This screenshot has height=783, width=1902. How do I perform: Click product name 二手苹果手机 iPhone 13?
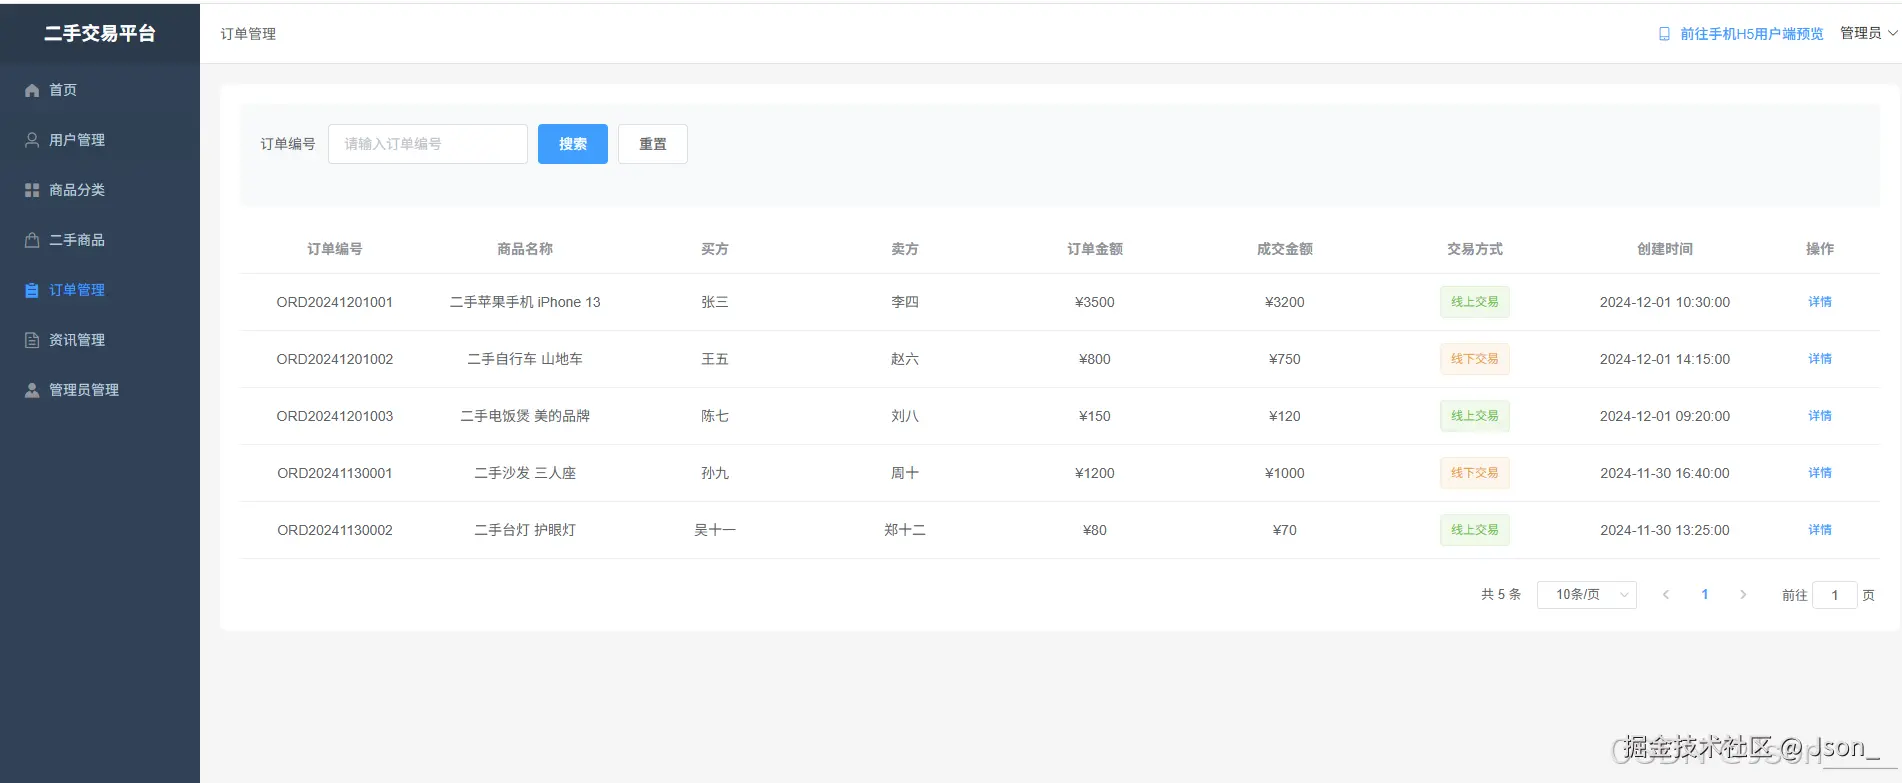pos(525,302)
